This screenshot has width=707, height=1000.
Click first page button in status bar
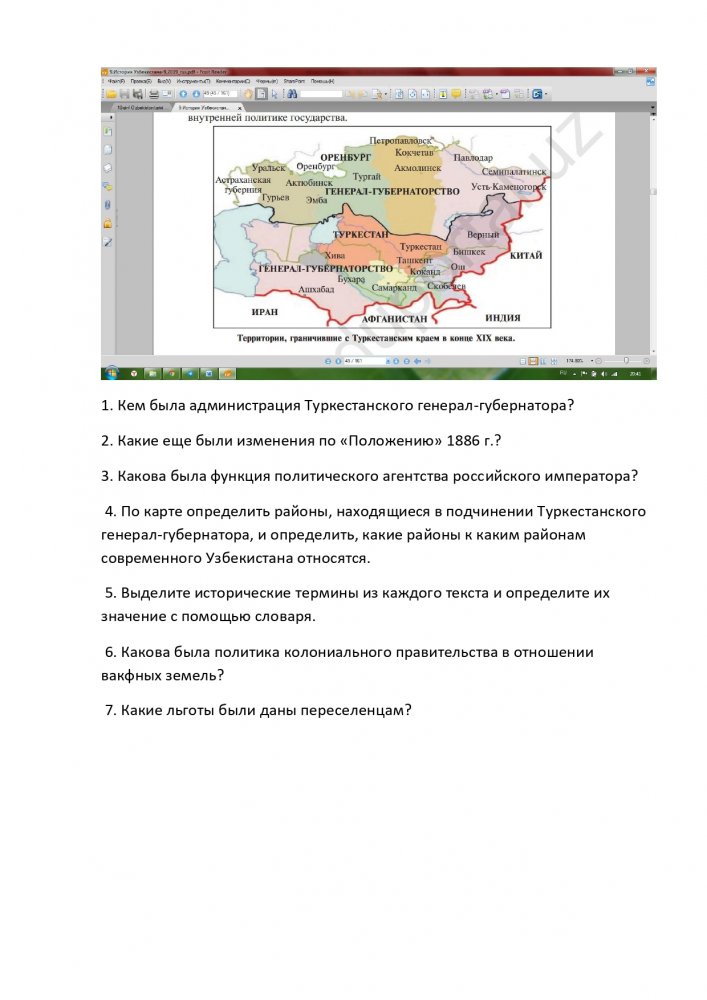click(x=328, y=361)
